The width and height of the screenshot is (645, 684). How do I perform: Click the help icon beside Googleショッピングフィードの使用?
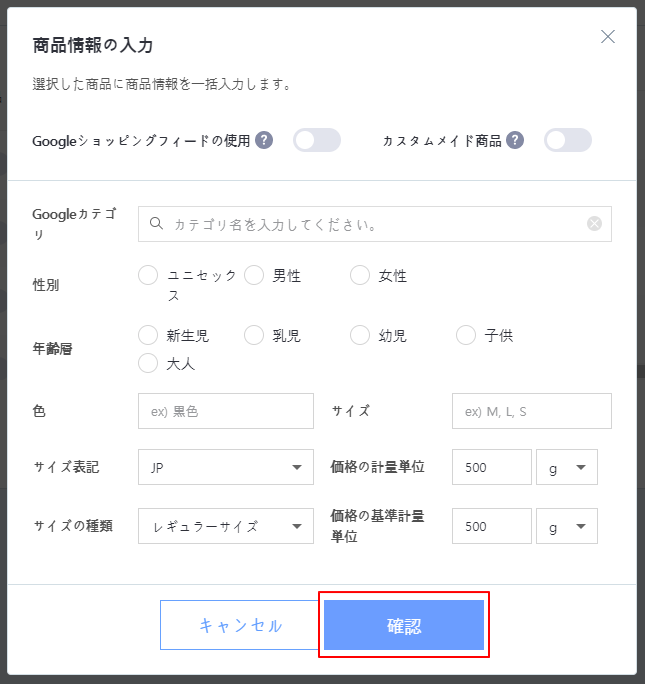264,140
